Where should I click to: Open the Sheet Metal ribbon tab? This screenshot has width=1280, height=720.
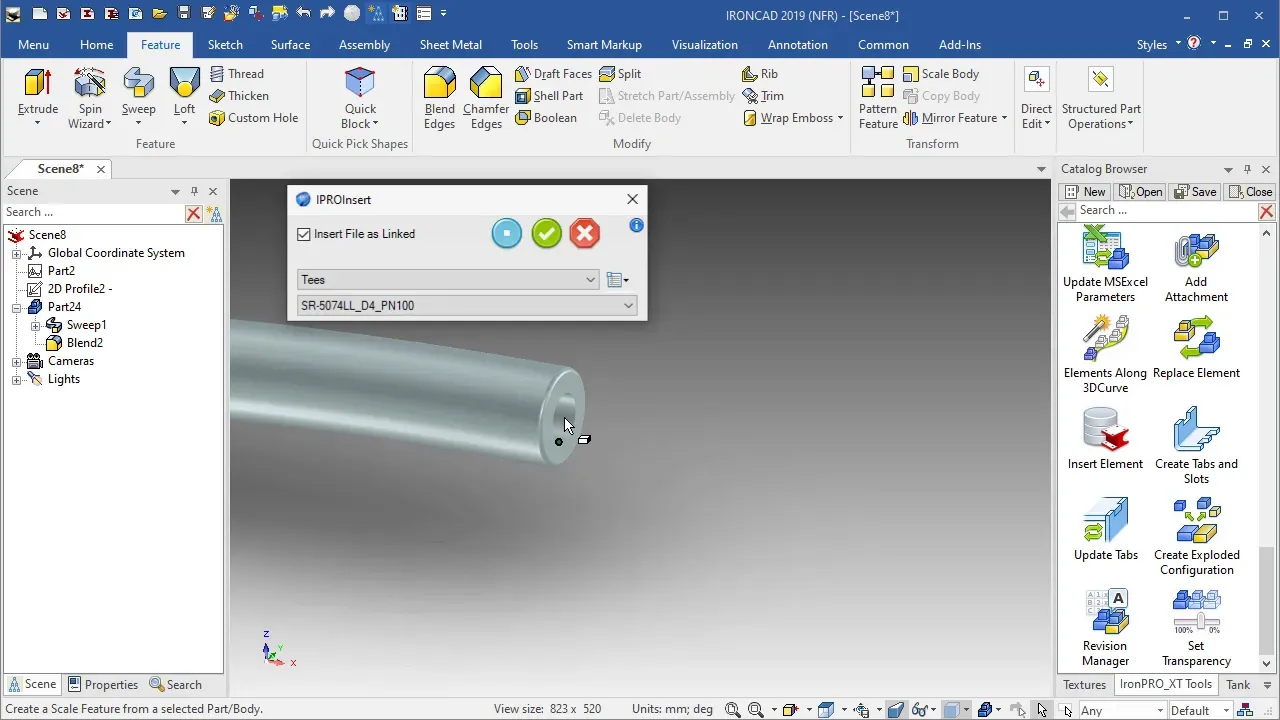point(450,45)
